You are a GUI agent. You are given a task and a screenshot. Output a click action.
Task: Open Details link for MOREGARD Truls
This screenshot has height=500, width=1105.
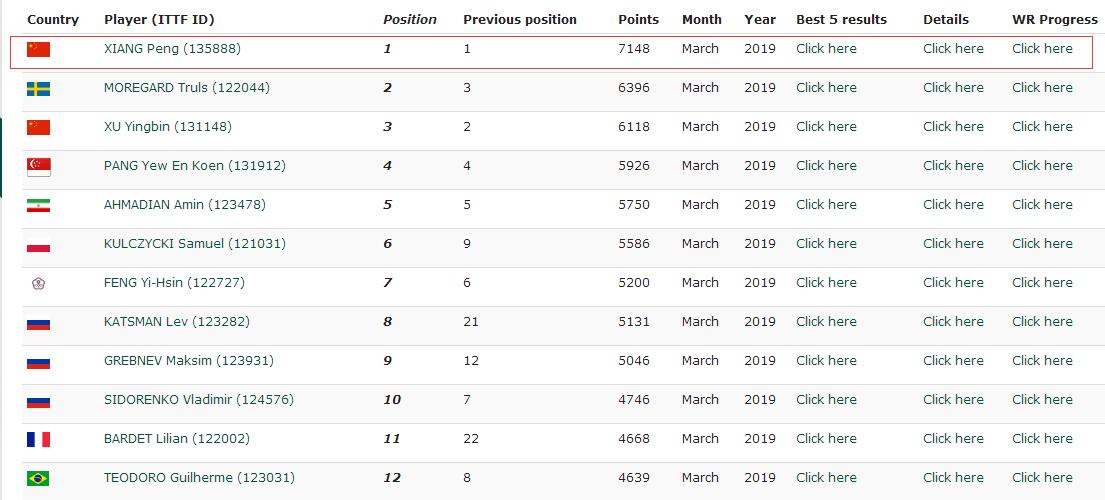pyautogui.click(x=953, y=88)
